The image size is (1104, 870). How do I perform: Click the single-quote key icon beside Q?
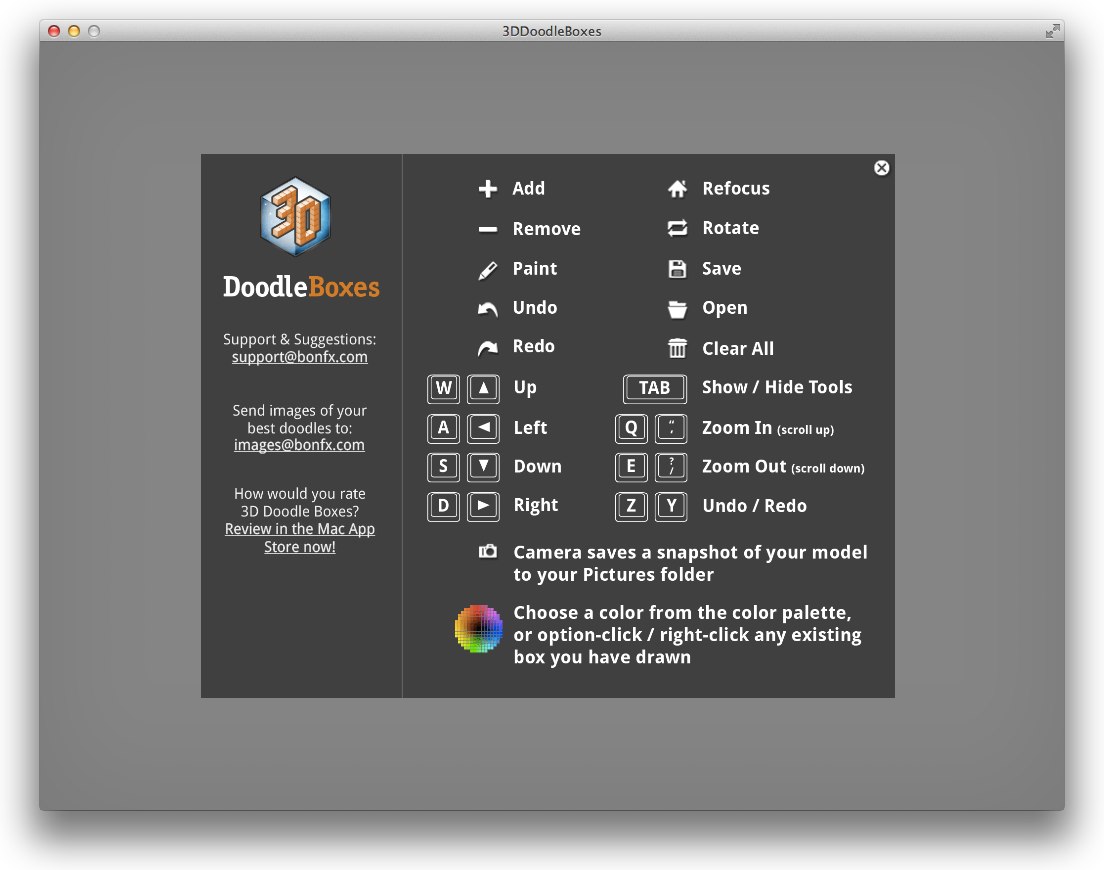point(671,428)
